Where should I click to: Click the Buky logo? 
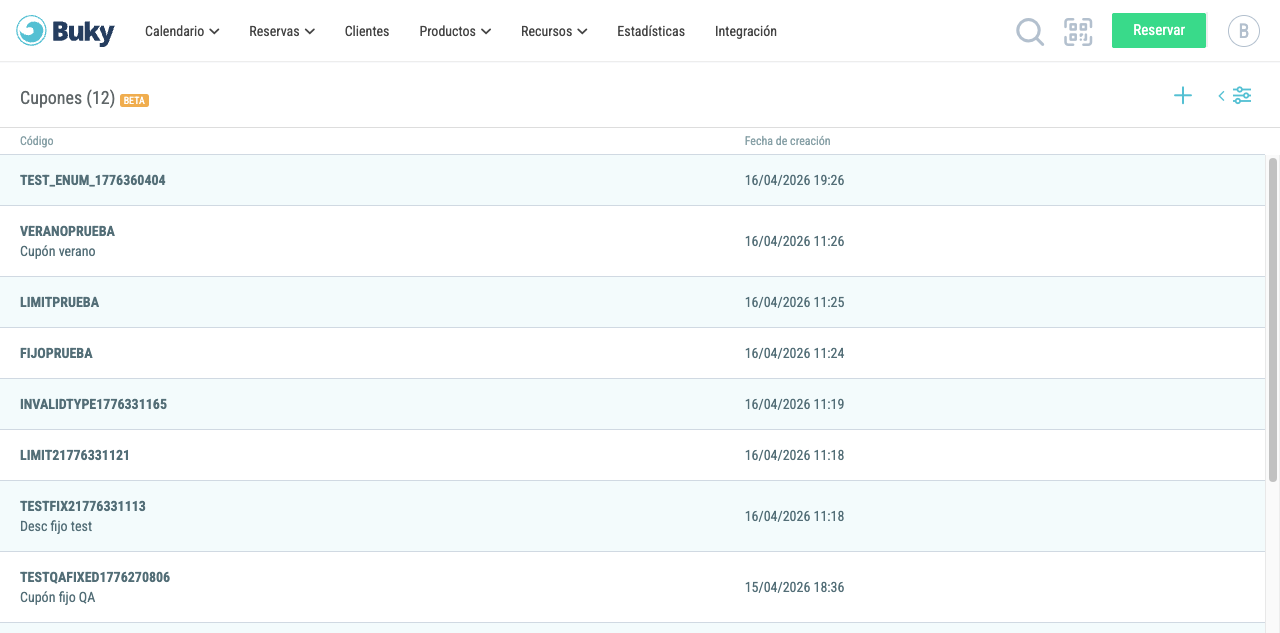coord(66,32)
